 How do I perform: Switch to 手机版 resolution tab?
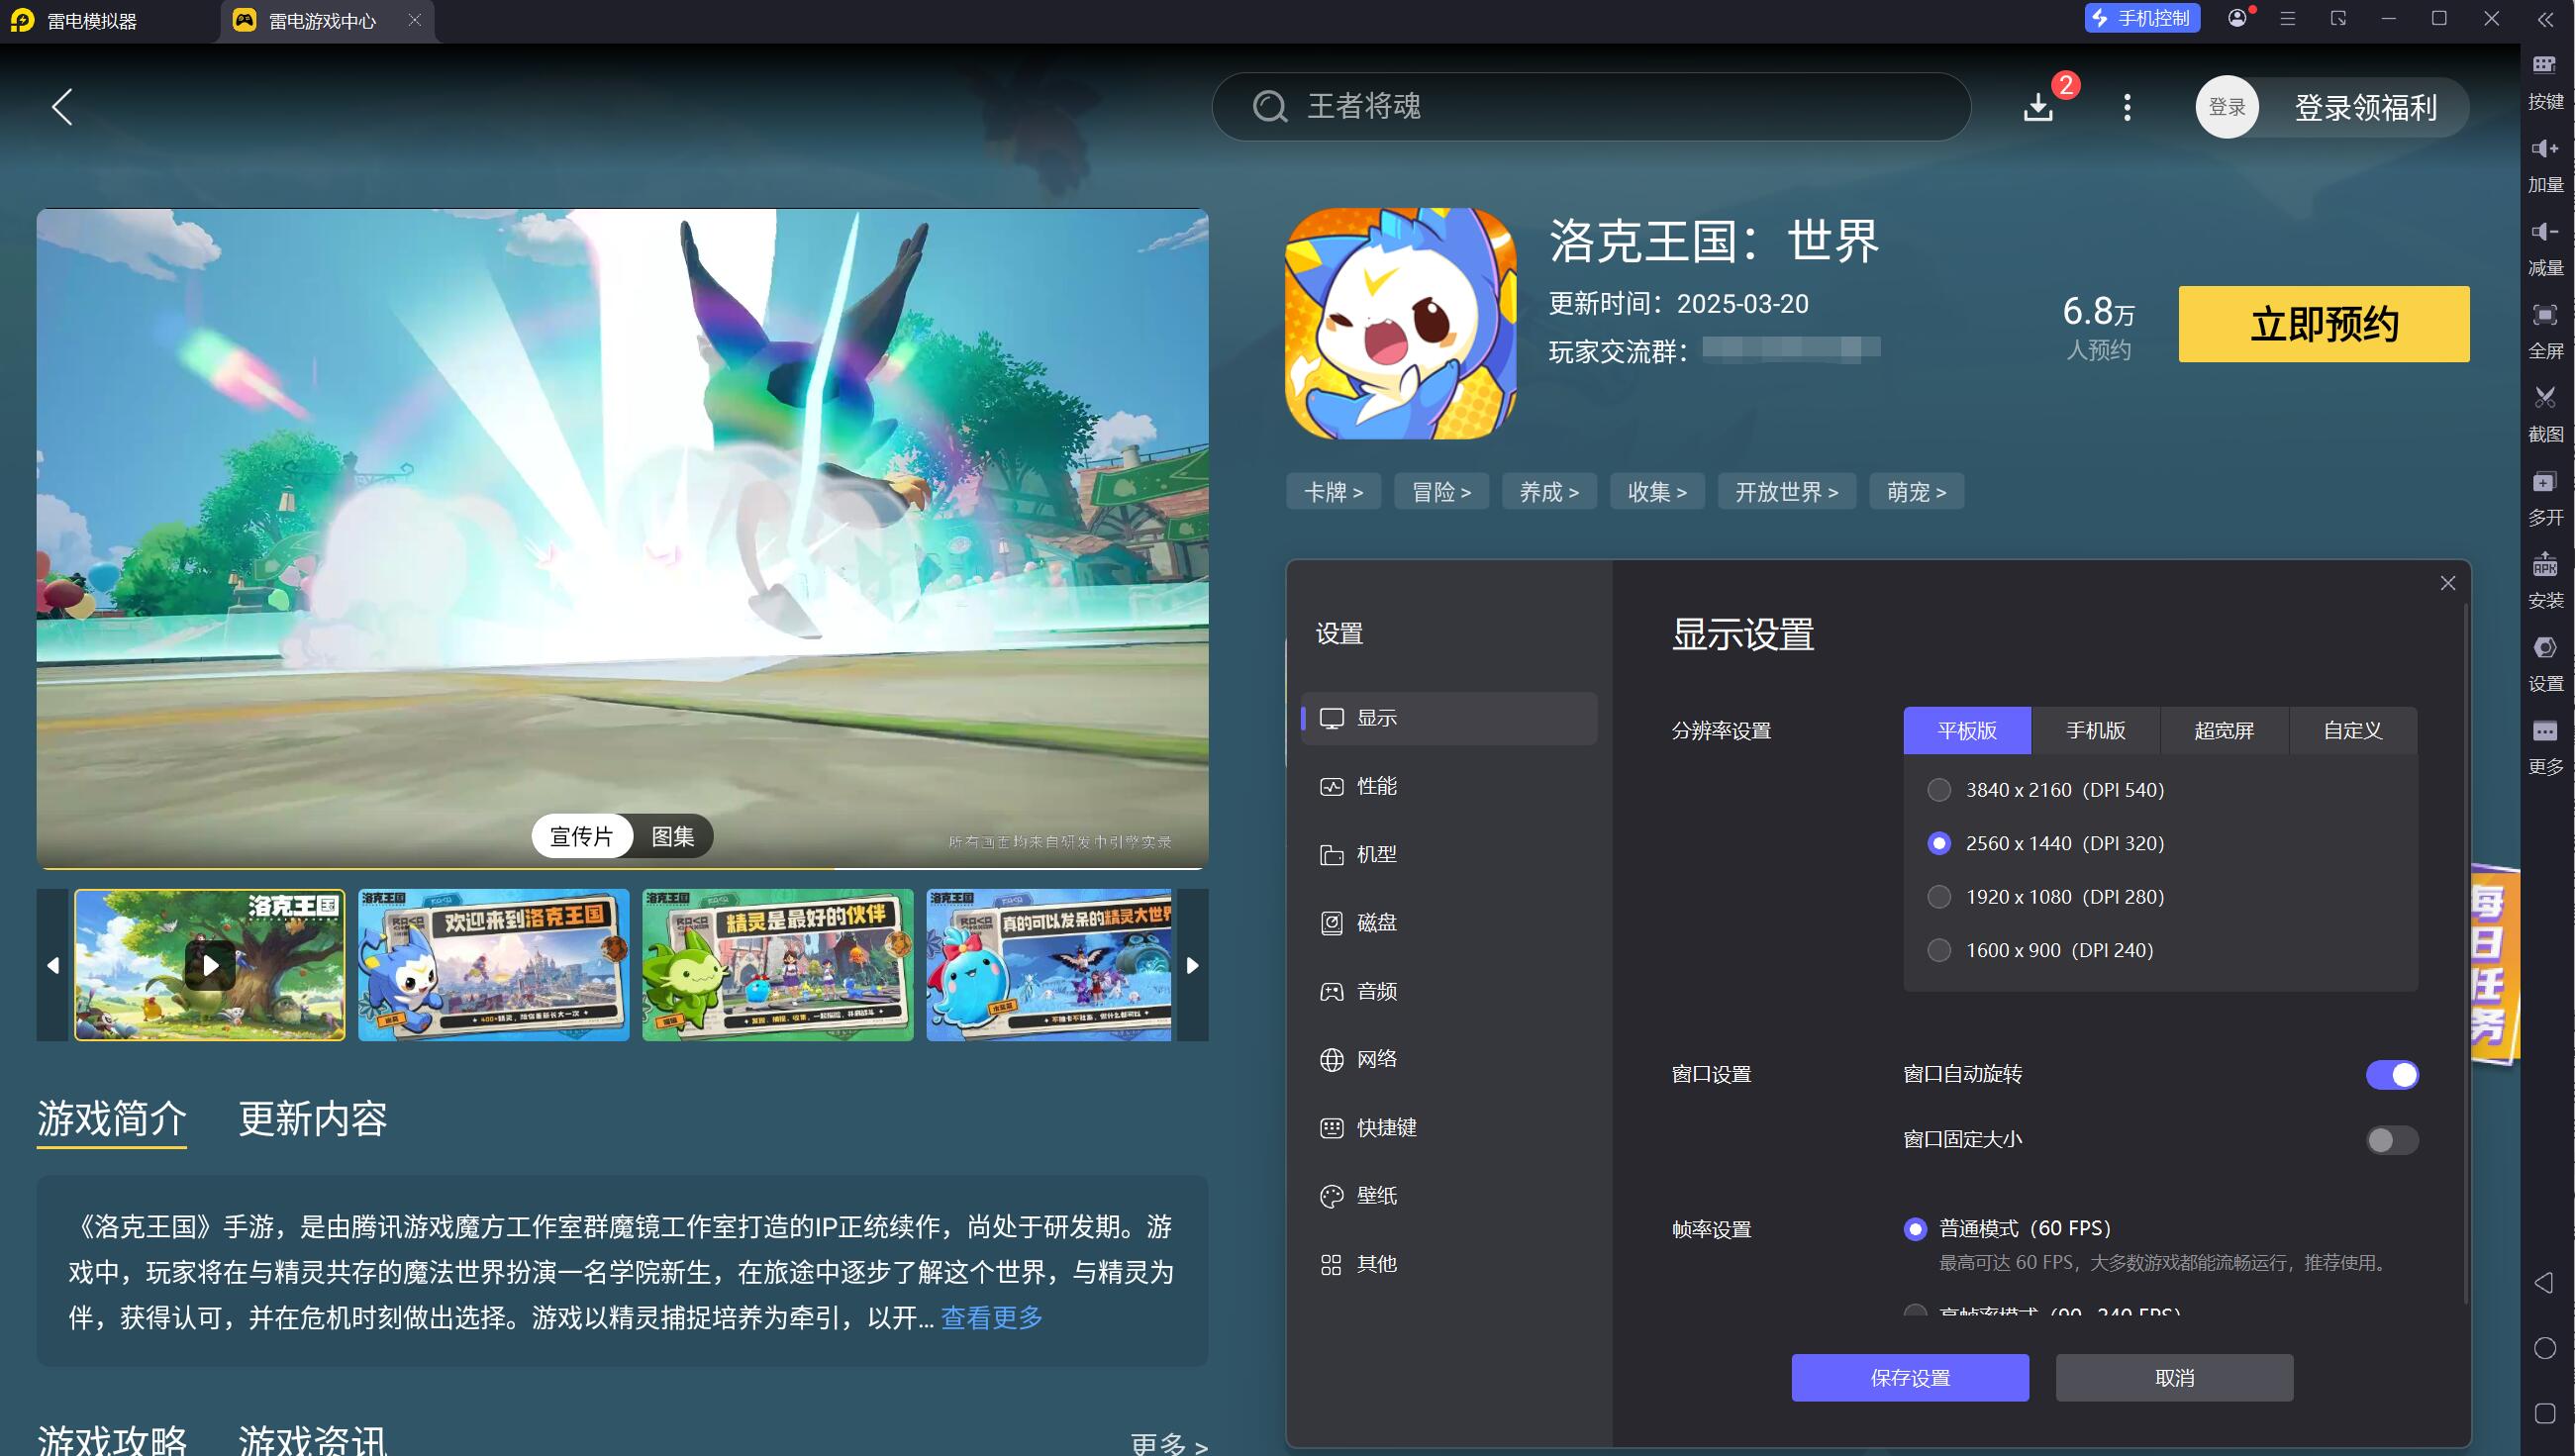click(2095, 731)
